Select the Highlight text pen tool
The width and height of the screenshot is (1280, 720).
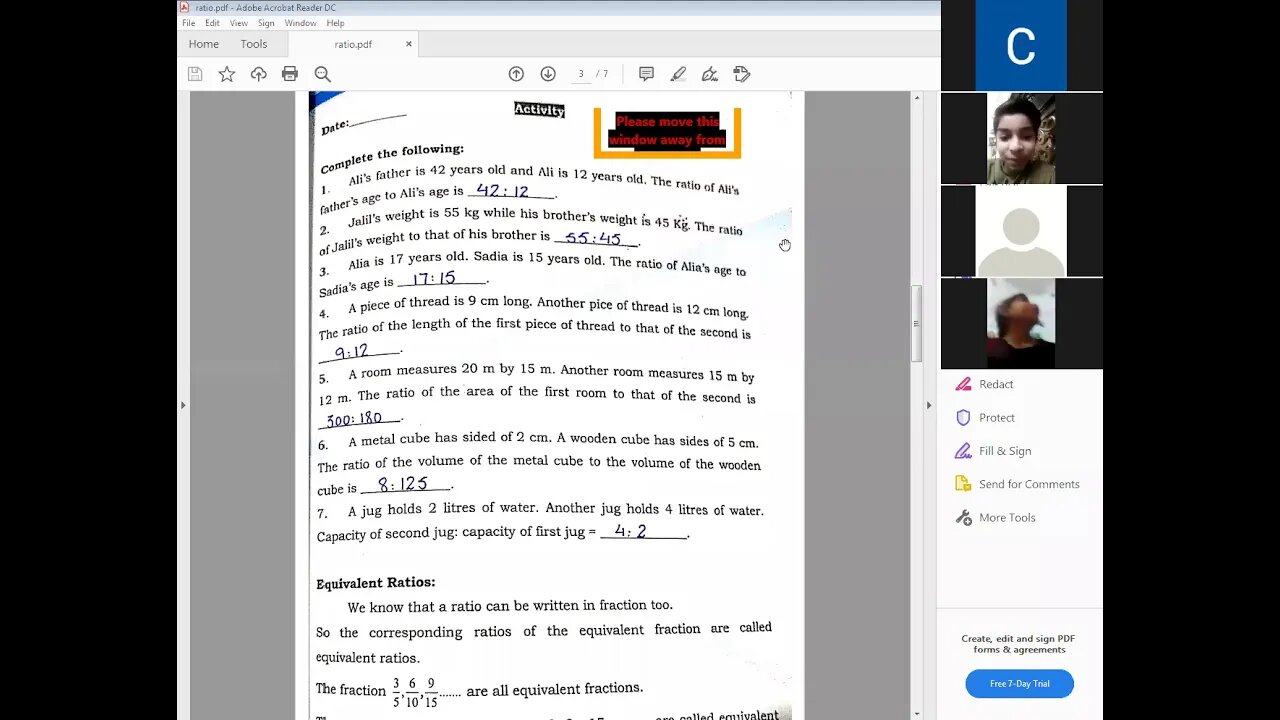678,74
